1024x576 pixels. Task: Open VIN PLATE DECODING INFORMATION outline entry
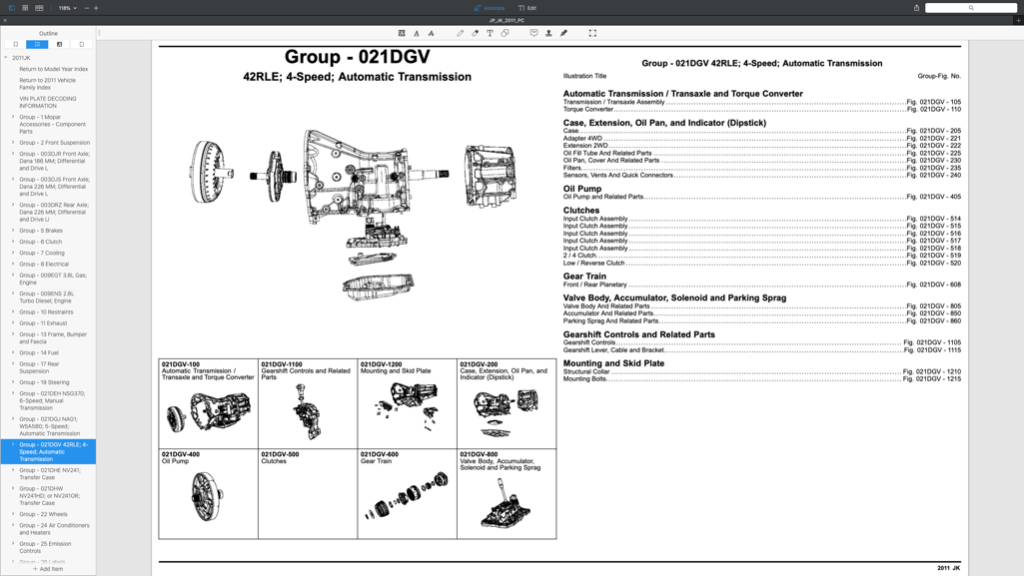coord(48,102)
